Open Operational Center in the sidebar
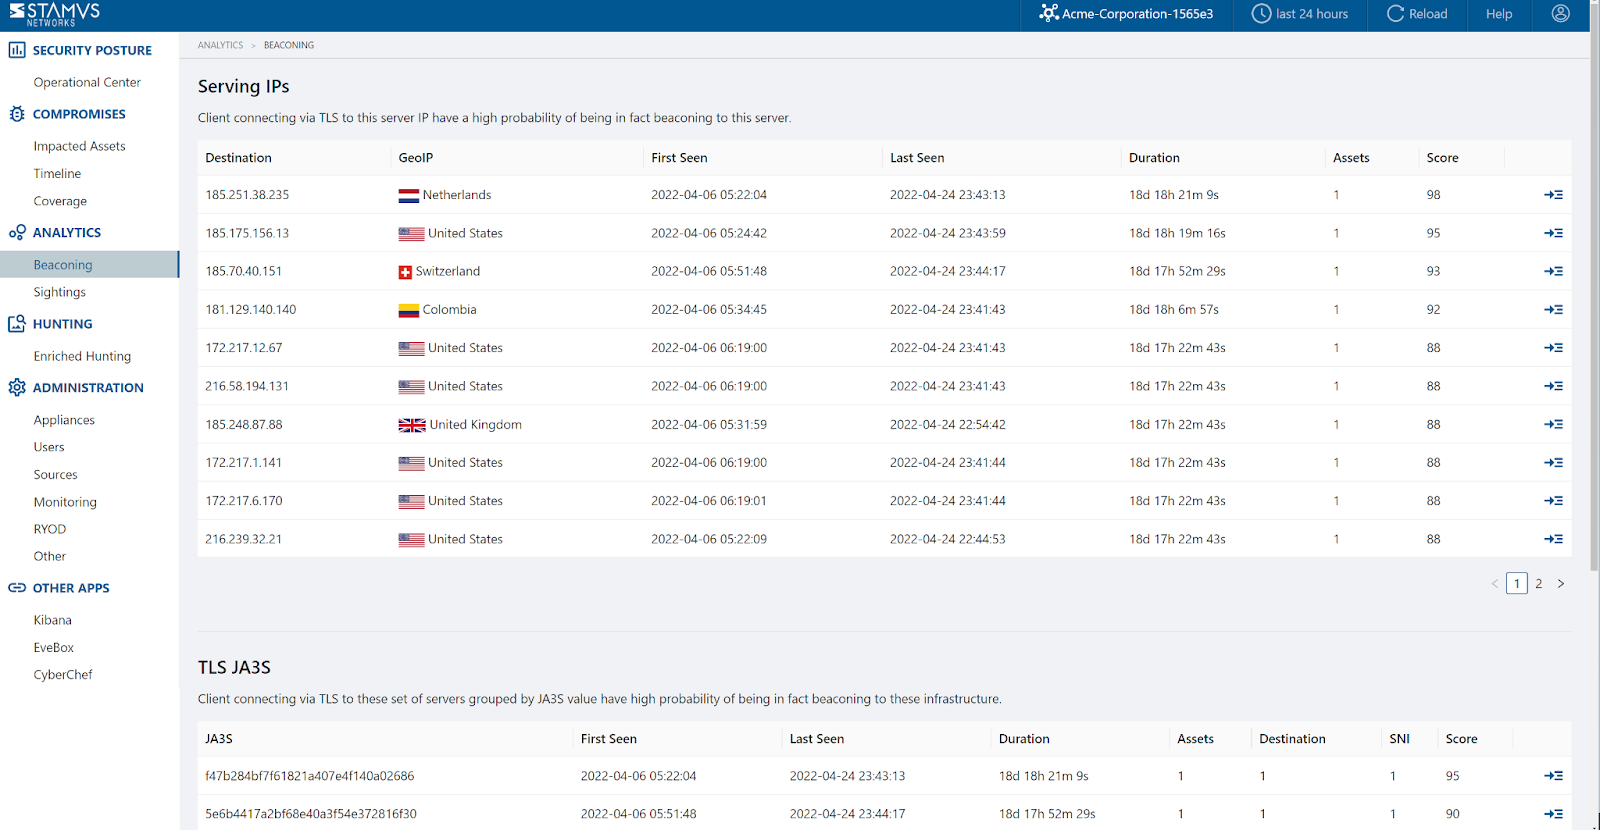 [87, 82]
